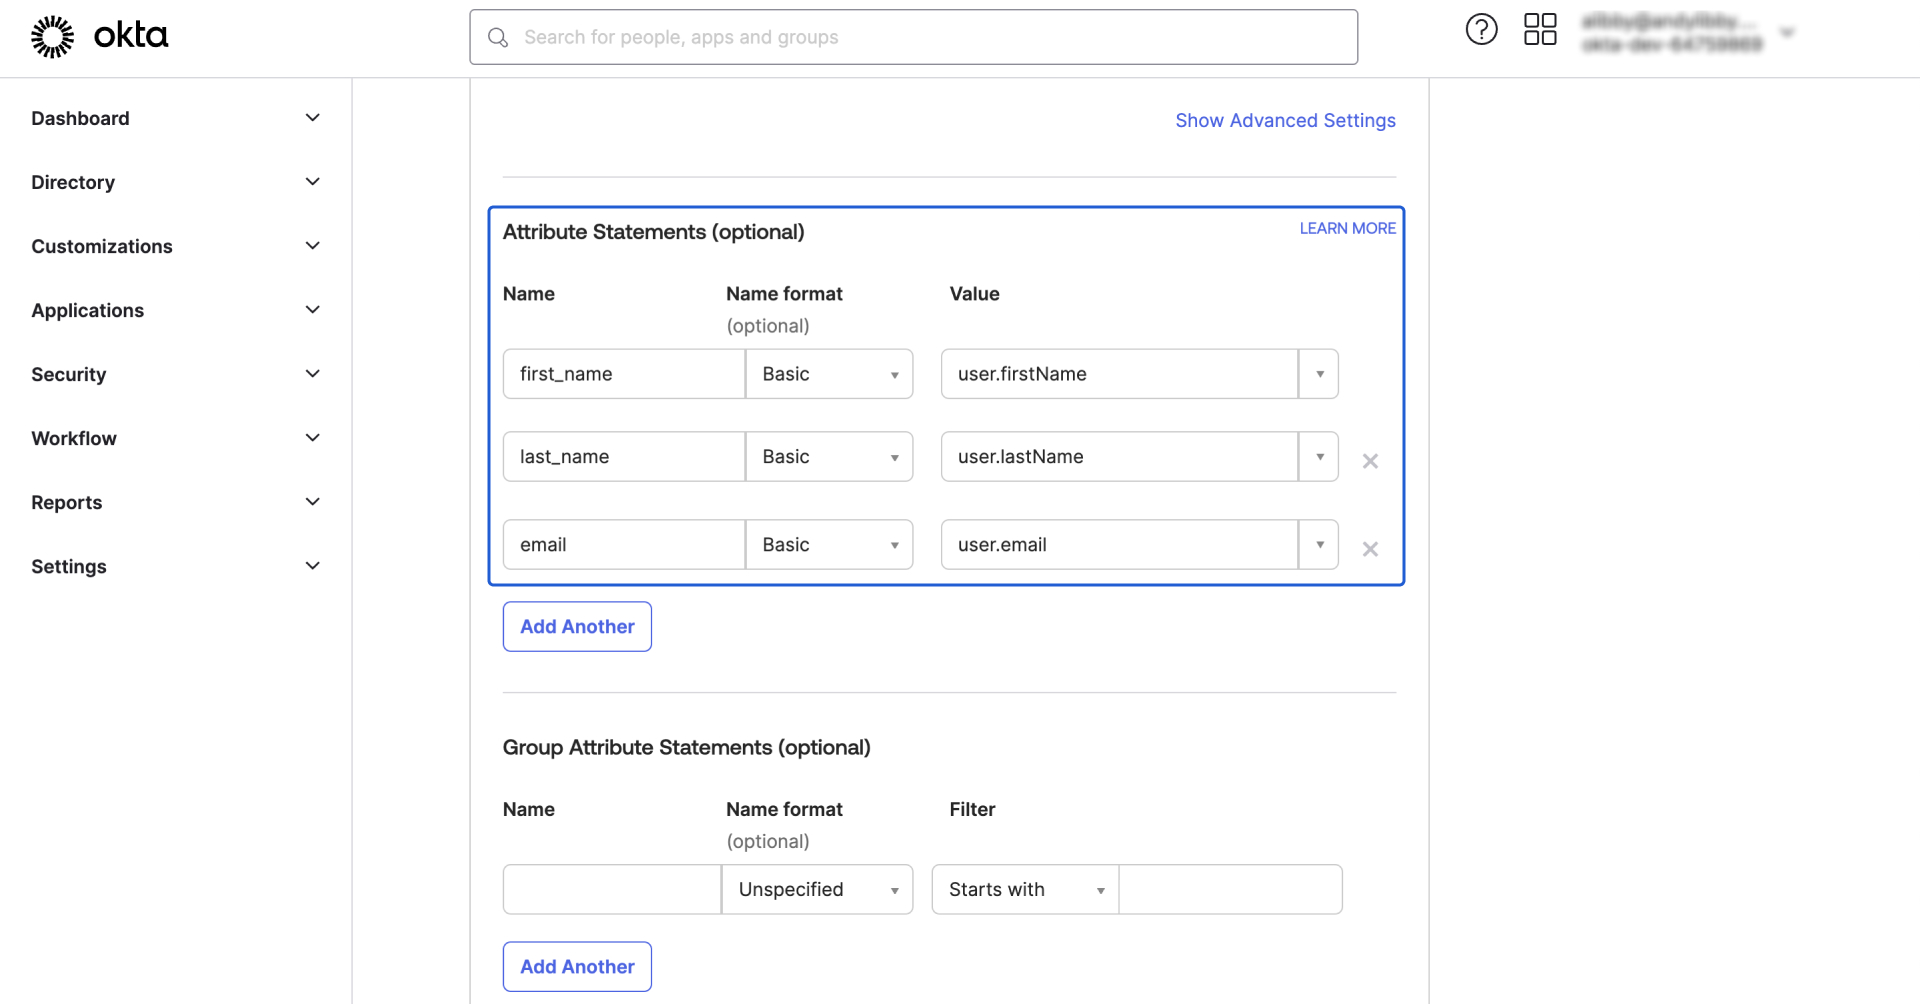
Task: Open the group filter 'Starts with' dropdown
Action: click(1025, 890)
